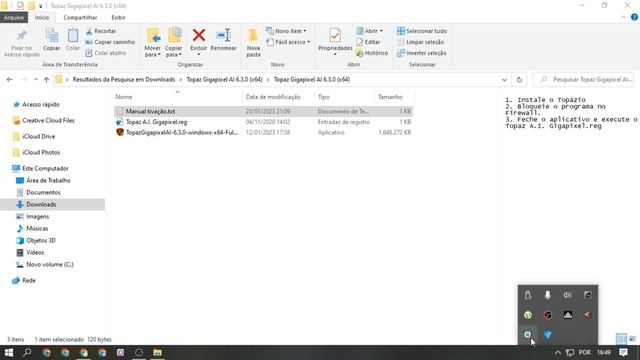Open address bar history dropdown chevron
The image size is (640, 360).
point(504,80)
